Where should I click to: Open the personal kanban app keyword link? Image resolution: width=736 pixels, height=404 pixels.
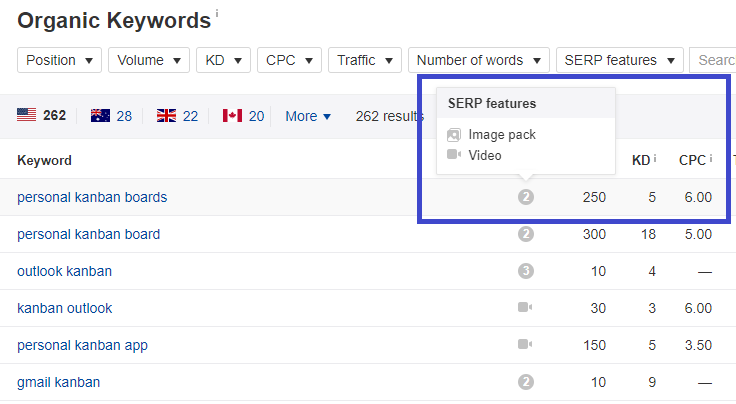(83, 346)
